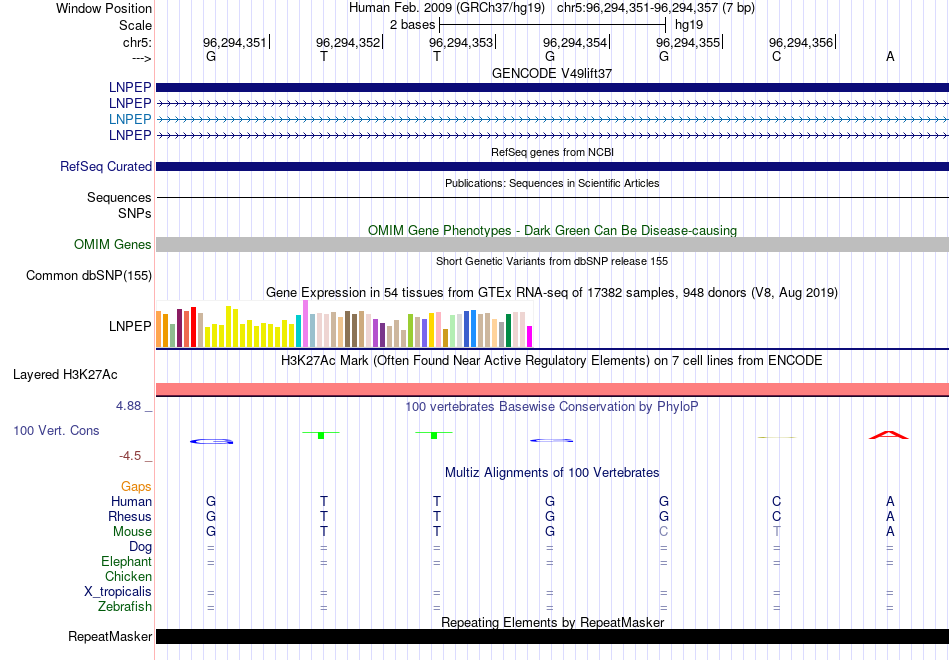Image resolution: width=950 pixels, height=660 pixels.
Task: Click the Zebrafish alignment row label
Action: [125, 606]
